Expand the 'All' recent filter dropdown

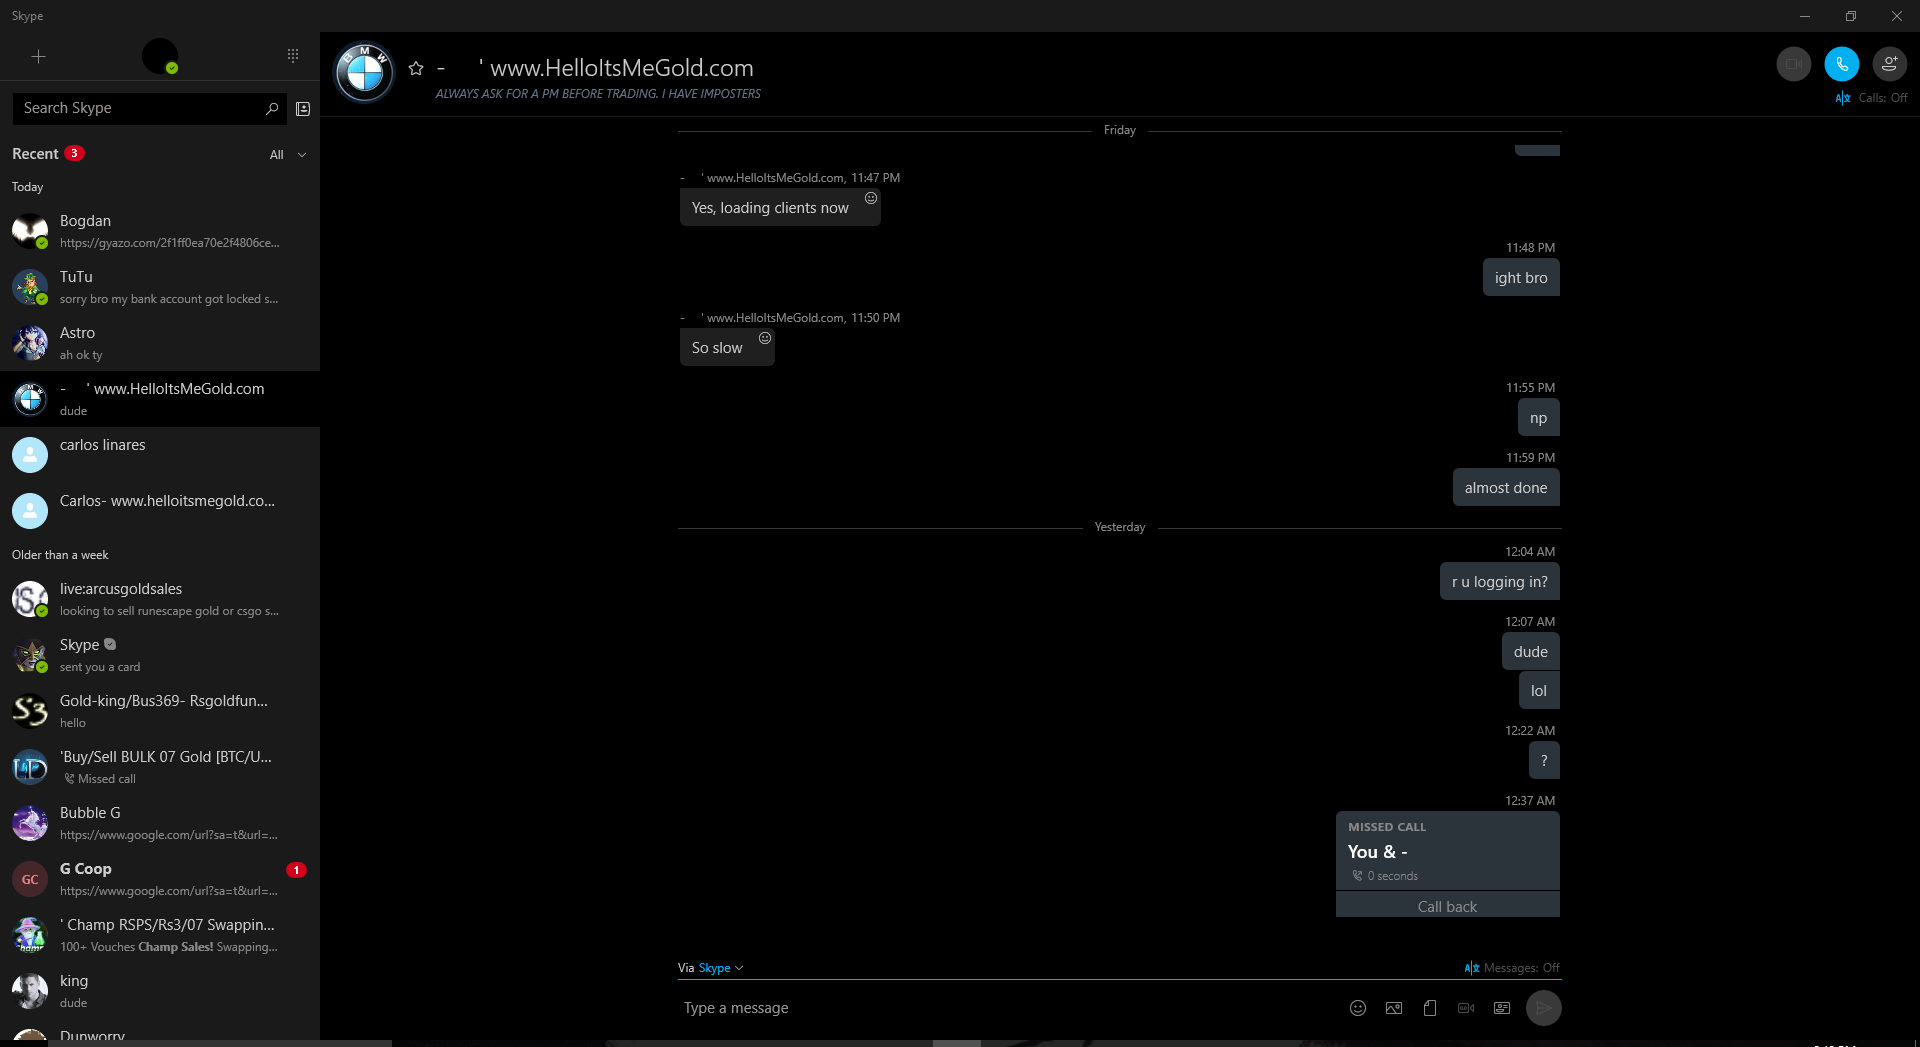288,155
